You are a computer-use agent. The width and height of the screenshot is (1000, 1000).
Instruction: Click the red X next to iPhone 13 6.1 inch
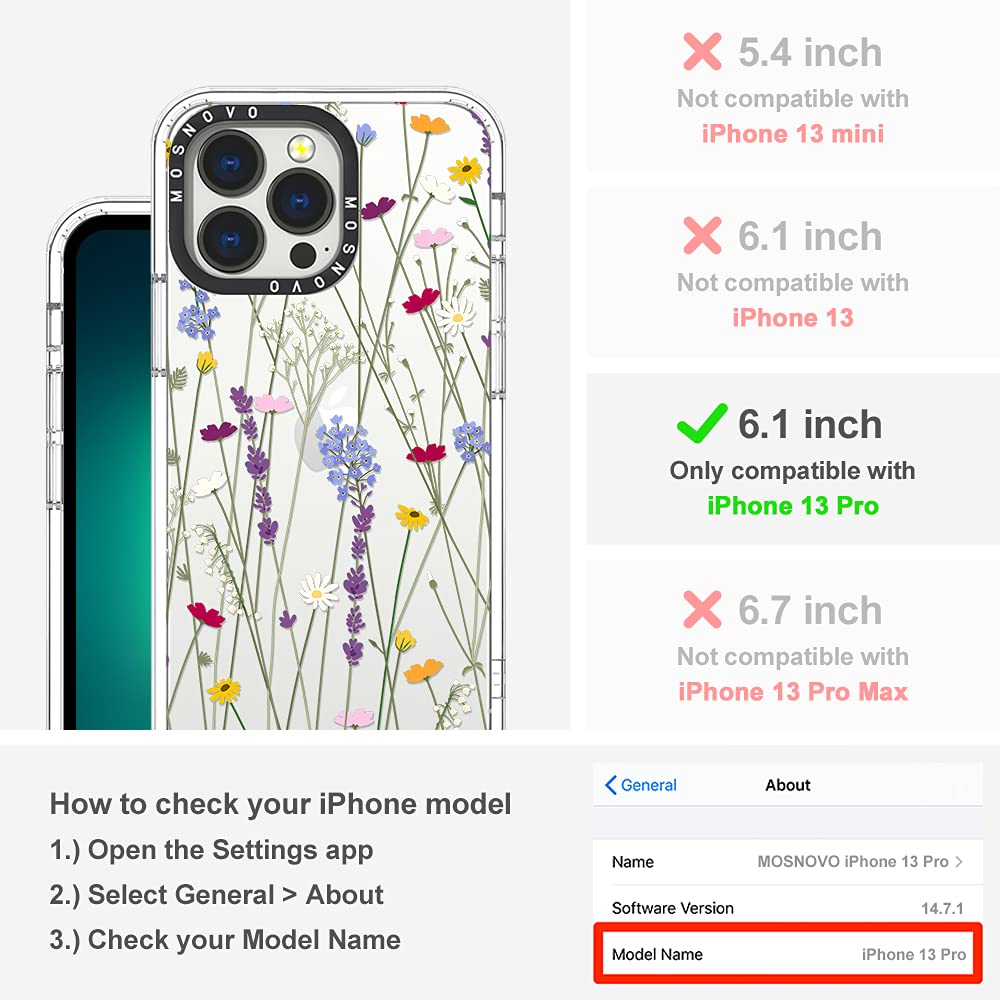coord(702,235)
